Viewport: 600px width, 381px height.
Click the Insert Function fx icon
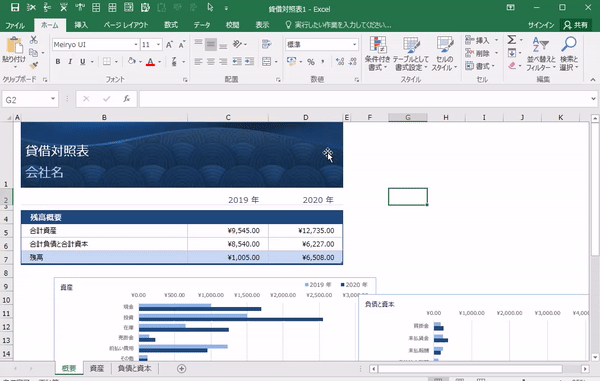(x=127, y=99)
